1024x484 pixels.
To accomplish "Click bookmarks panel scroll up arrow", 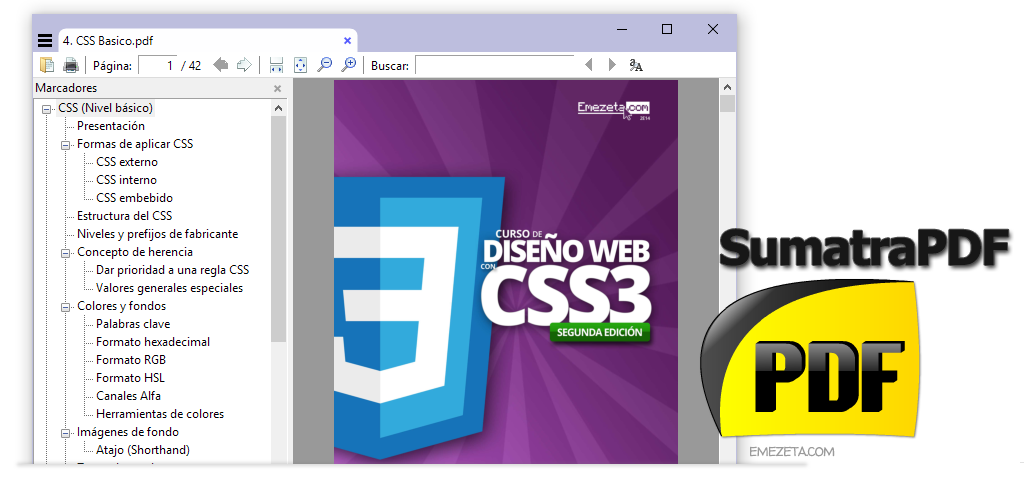I will click(279, 108).
